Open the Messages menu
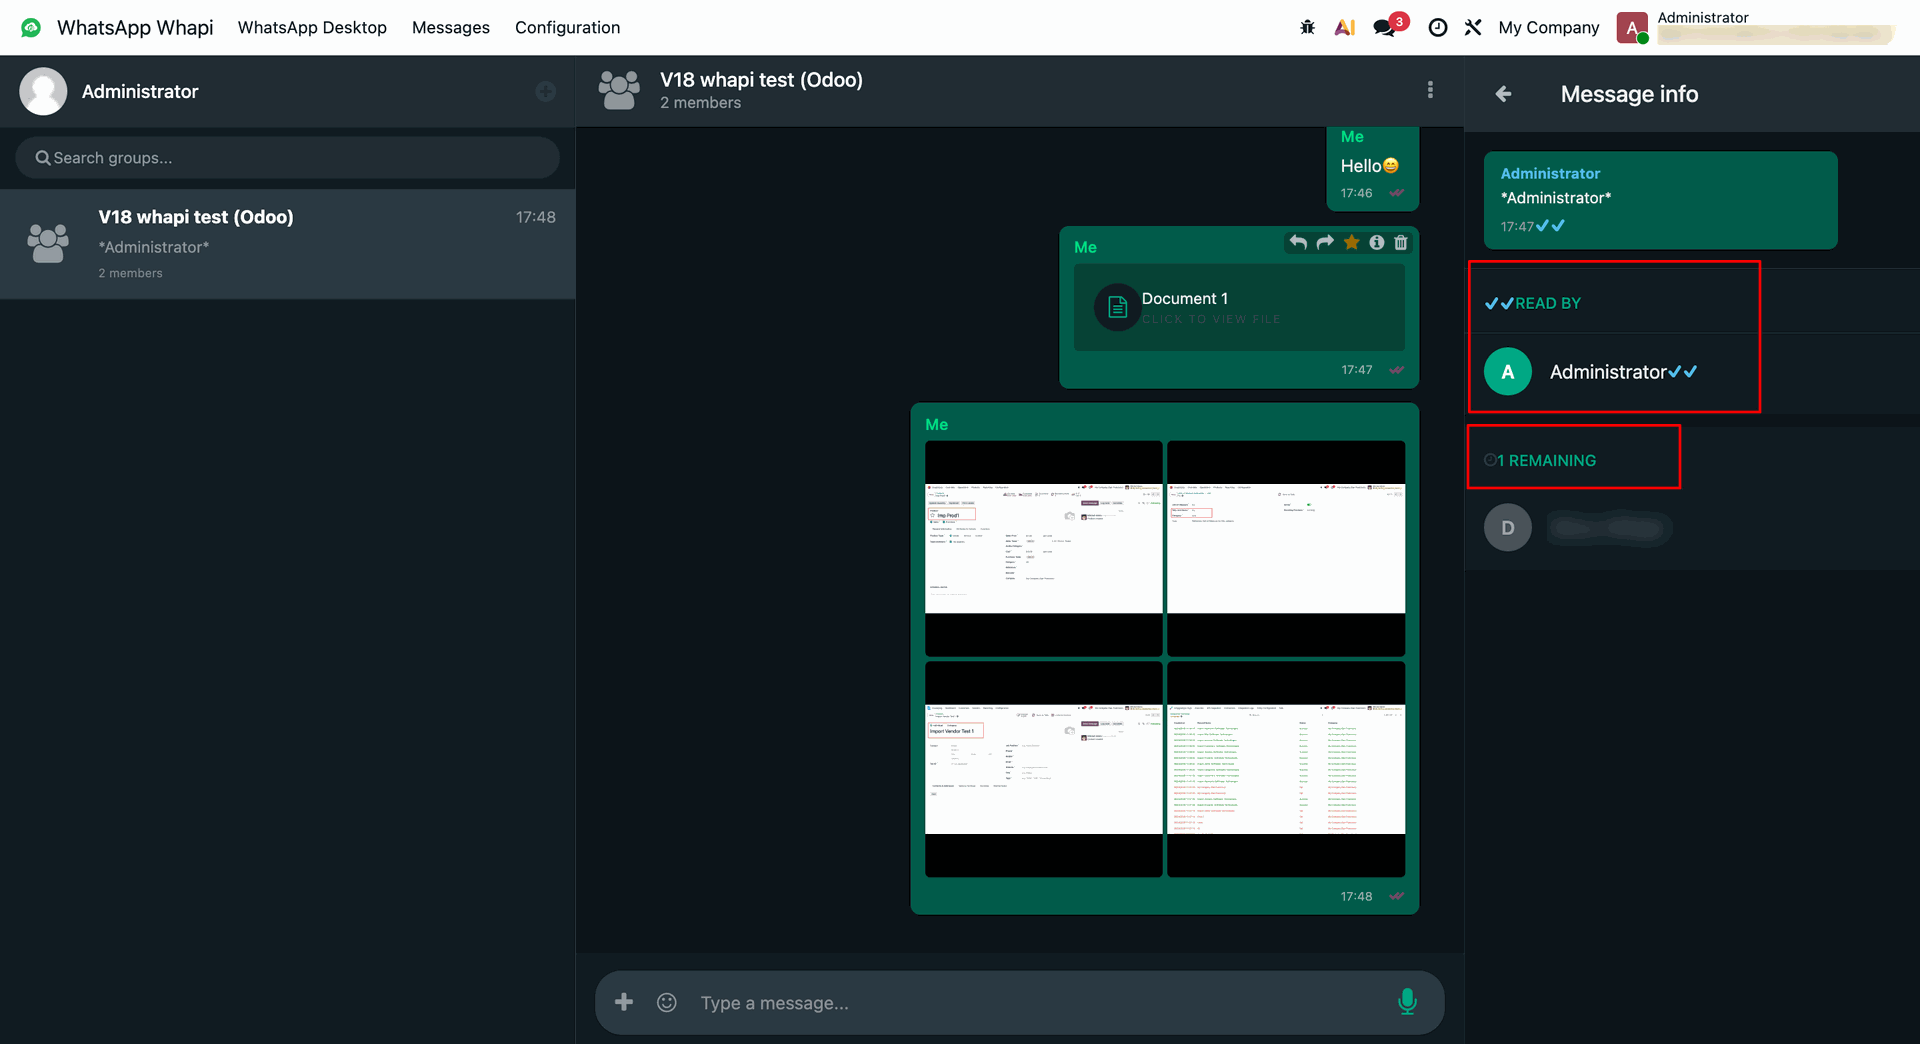 click(x=451, y=27)
